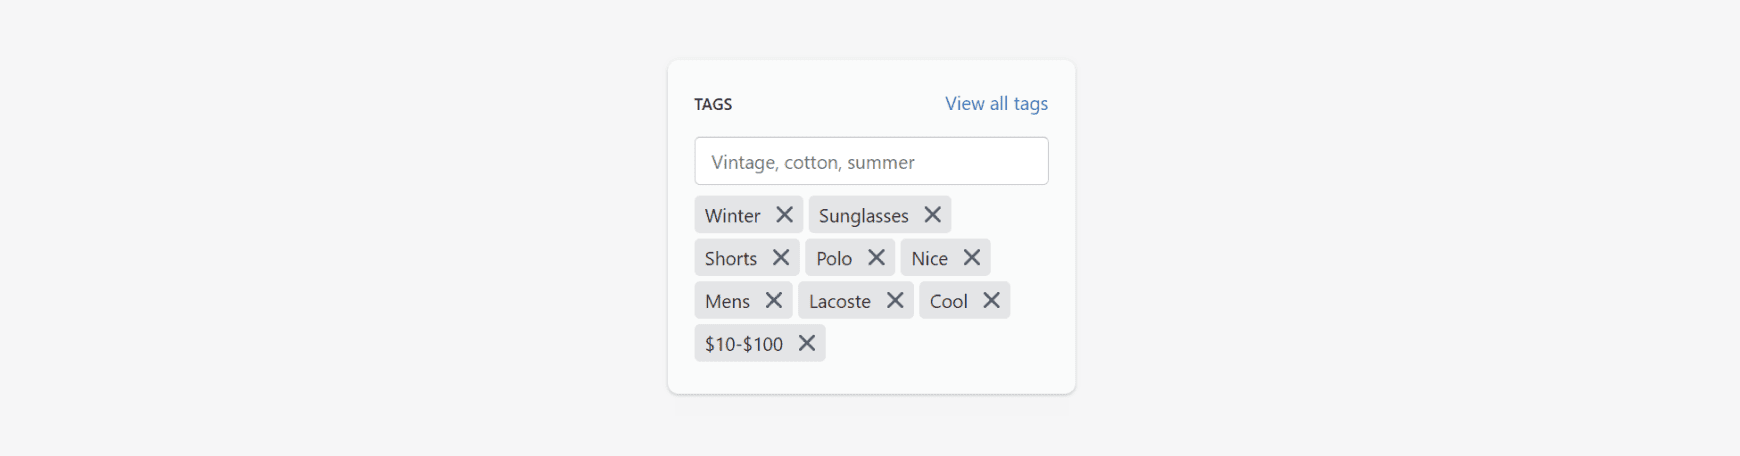Select the Shorts tag text
This screenshot has width=1740, height=456.
(730, 259)
